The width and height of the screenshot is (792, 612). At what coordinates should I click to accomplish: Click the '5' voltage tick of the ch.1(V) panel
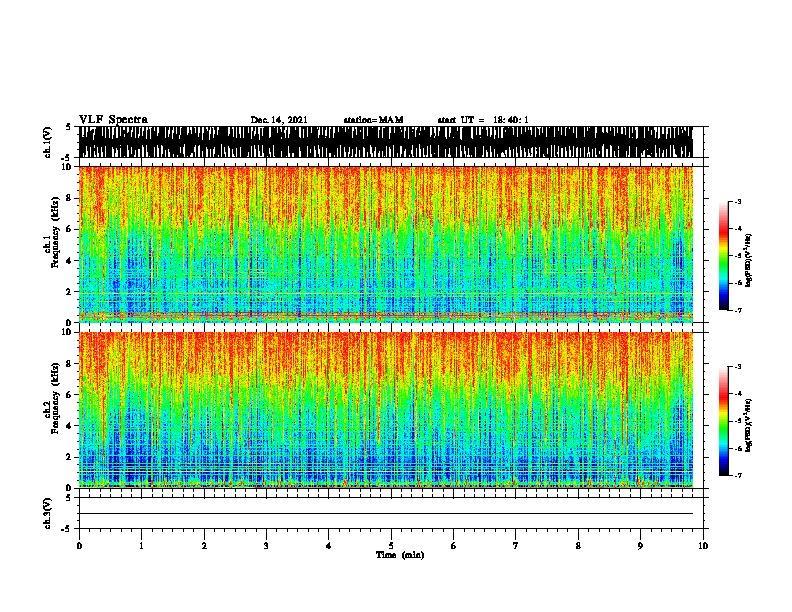click(68, 127)
